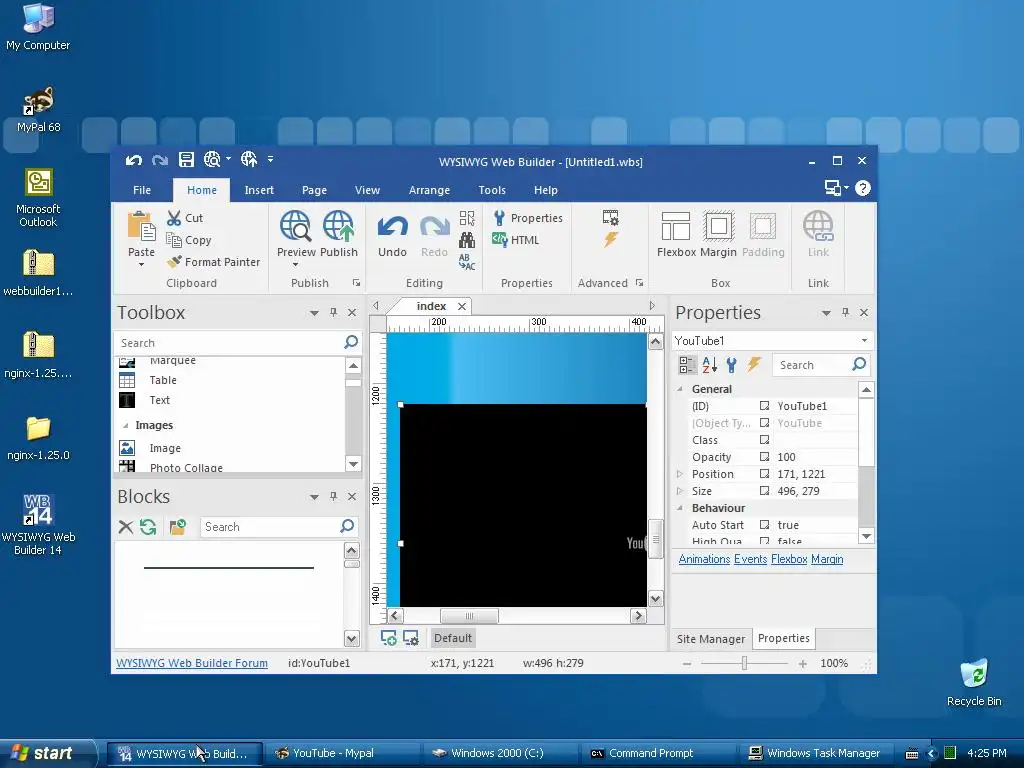The image size is (1024, 768).
Task: Open Find with binoculars icon
Action: 467,240
